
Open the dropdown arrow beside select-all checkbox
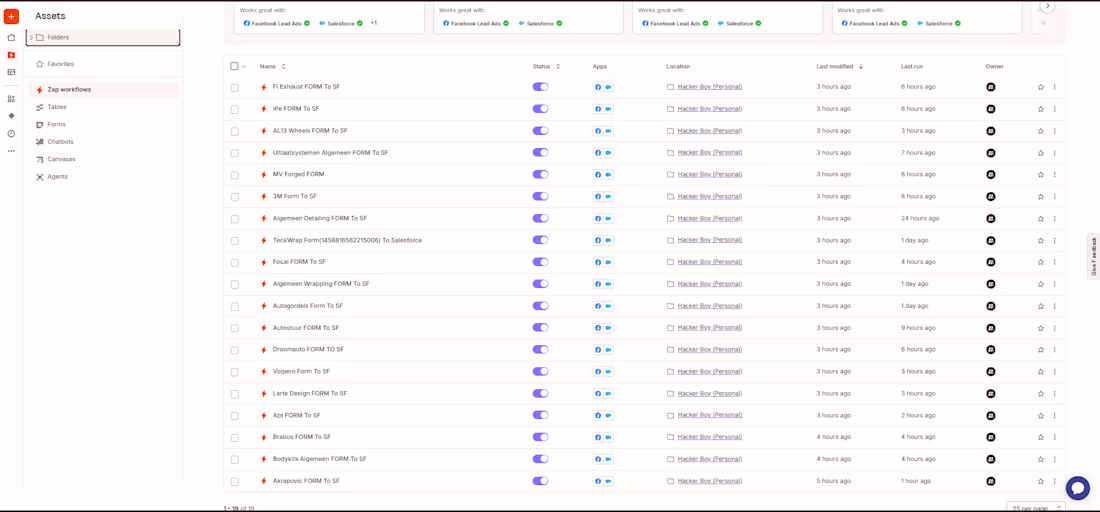243,67
